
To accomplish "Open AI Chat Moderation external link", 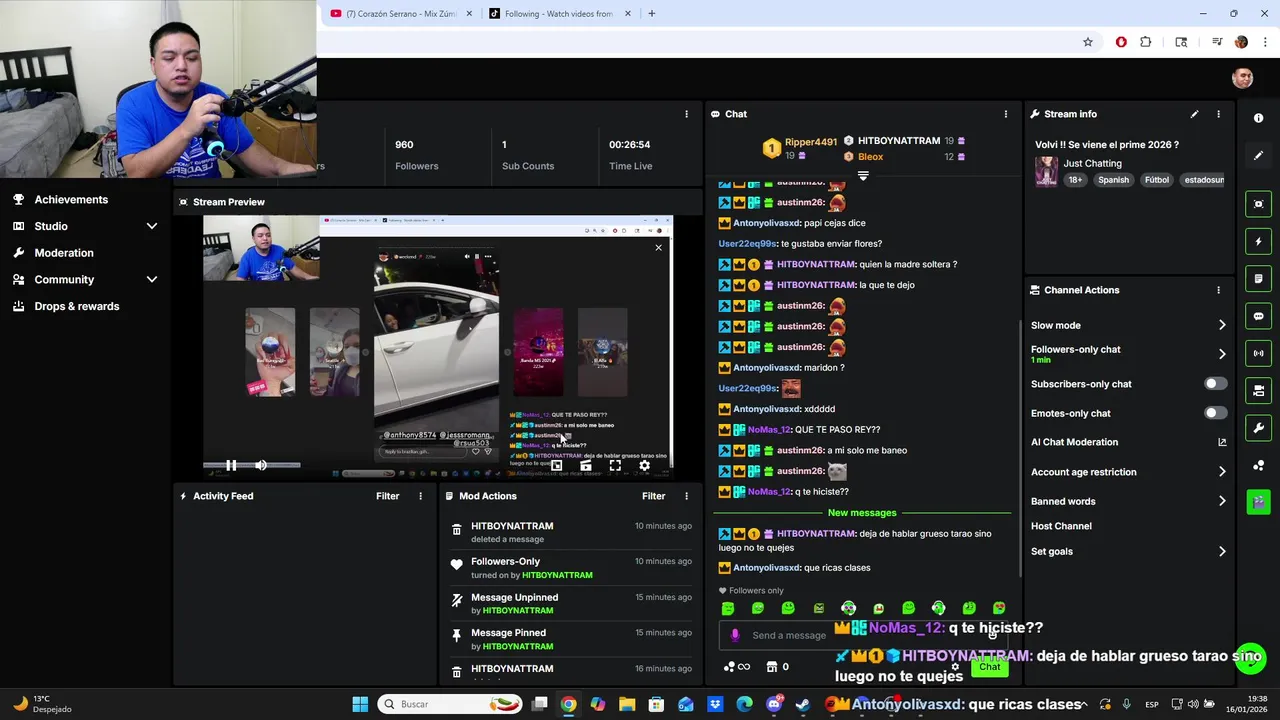I will click(x=1221, y=442).
